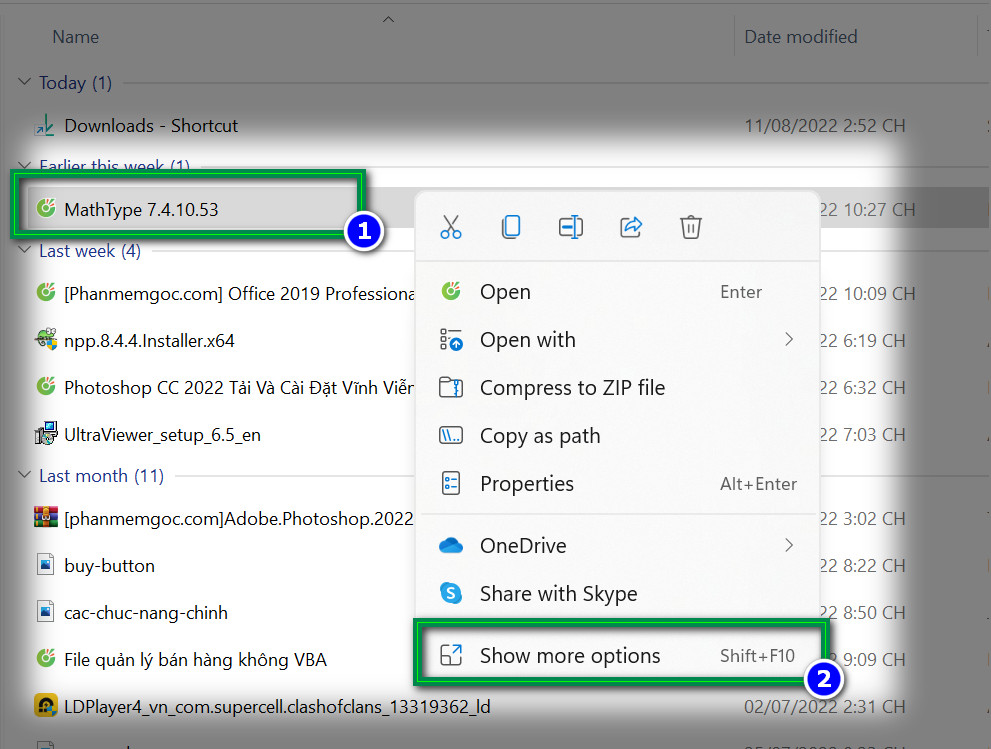The image size is (991, 749).
Task: Click the date 11/08/2022 2:52 CH
Action: point(825,126)
